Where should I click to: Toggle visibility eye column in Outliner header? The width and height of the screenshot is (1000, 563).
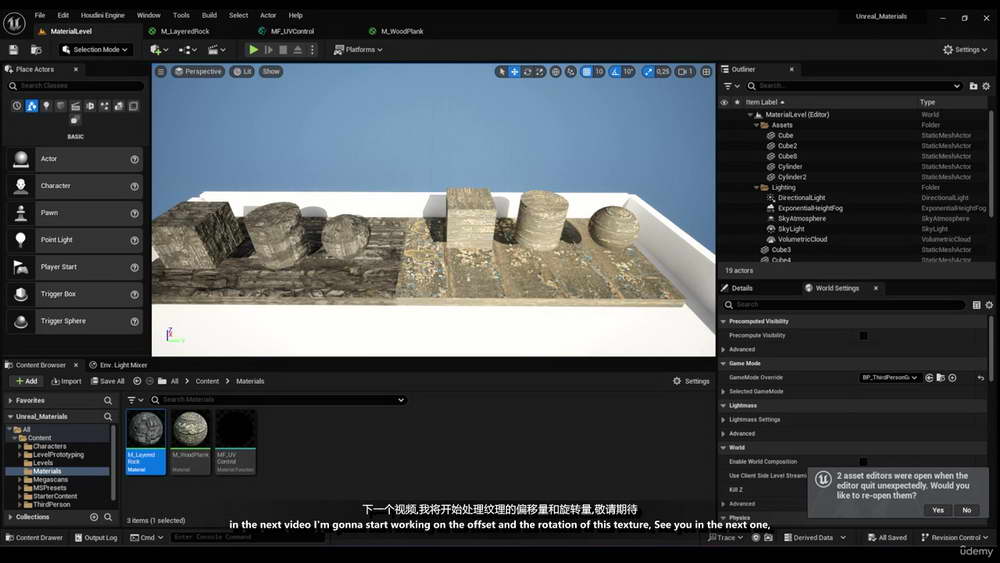724,102
